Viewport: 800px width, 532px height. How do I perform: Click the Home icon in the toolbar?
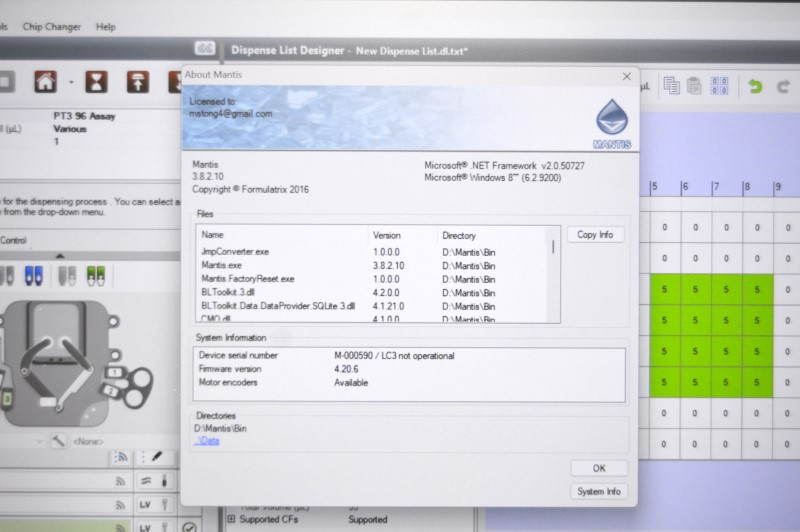(x=45, y=82)
